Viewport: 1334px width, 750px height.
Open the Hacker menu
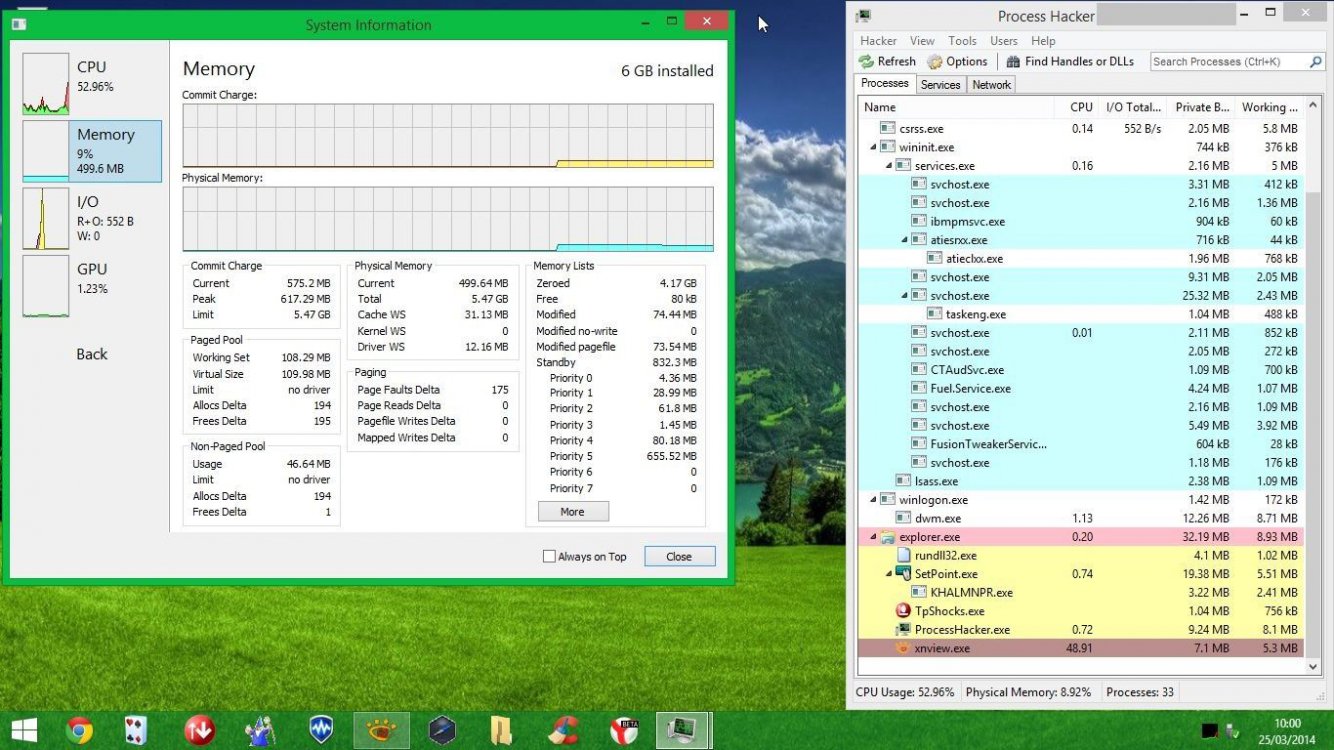(878, 41)
